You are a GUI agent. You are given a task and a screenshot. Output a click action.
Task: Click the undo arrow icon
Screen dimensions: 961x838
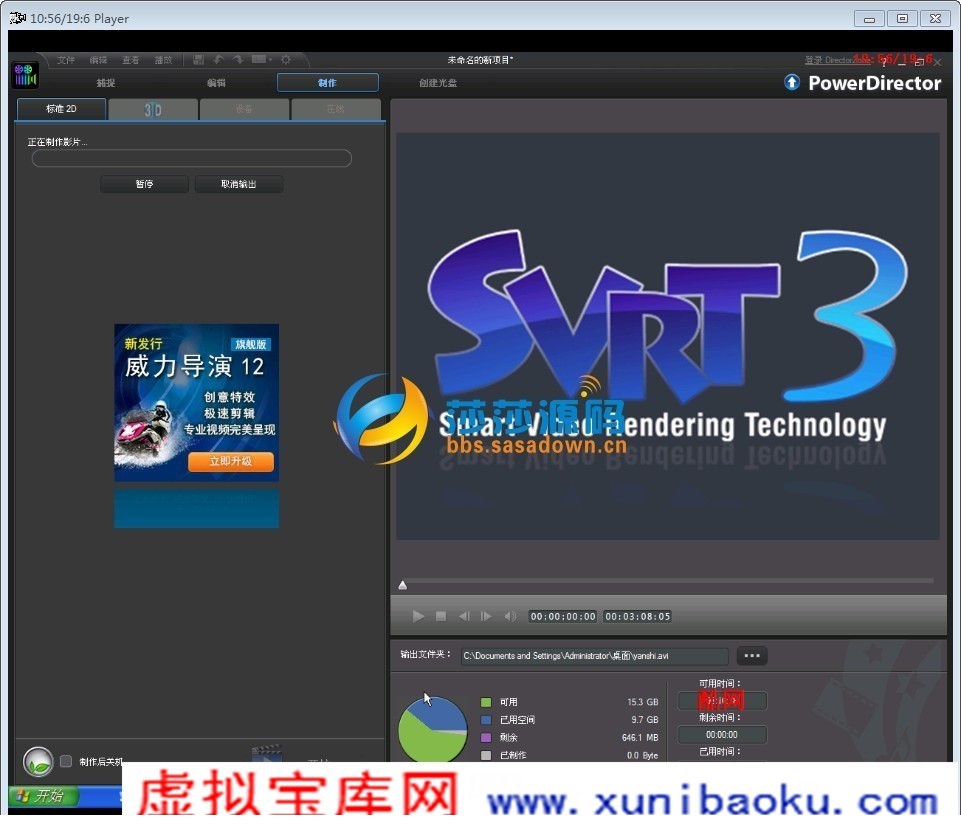point(218,59)
